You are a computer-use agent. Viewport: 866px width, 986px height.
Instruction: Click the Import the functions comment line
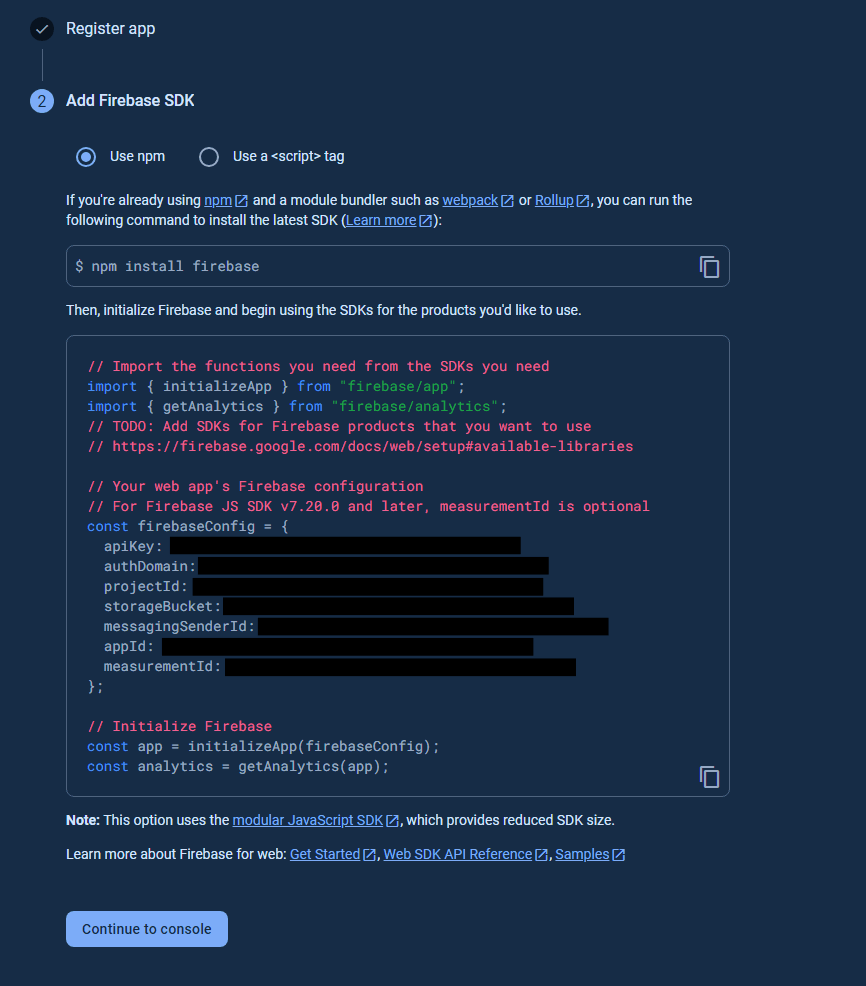tap(318, 367)
